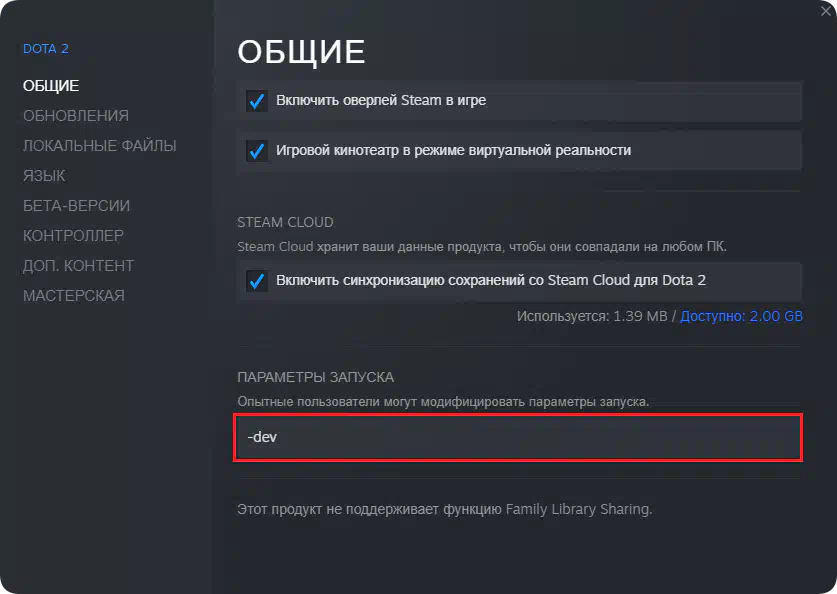Select the ЯЗЫК tab
The height and width of the screenshot is (594, 837).
44,176
